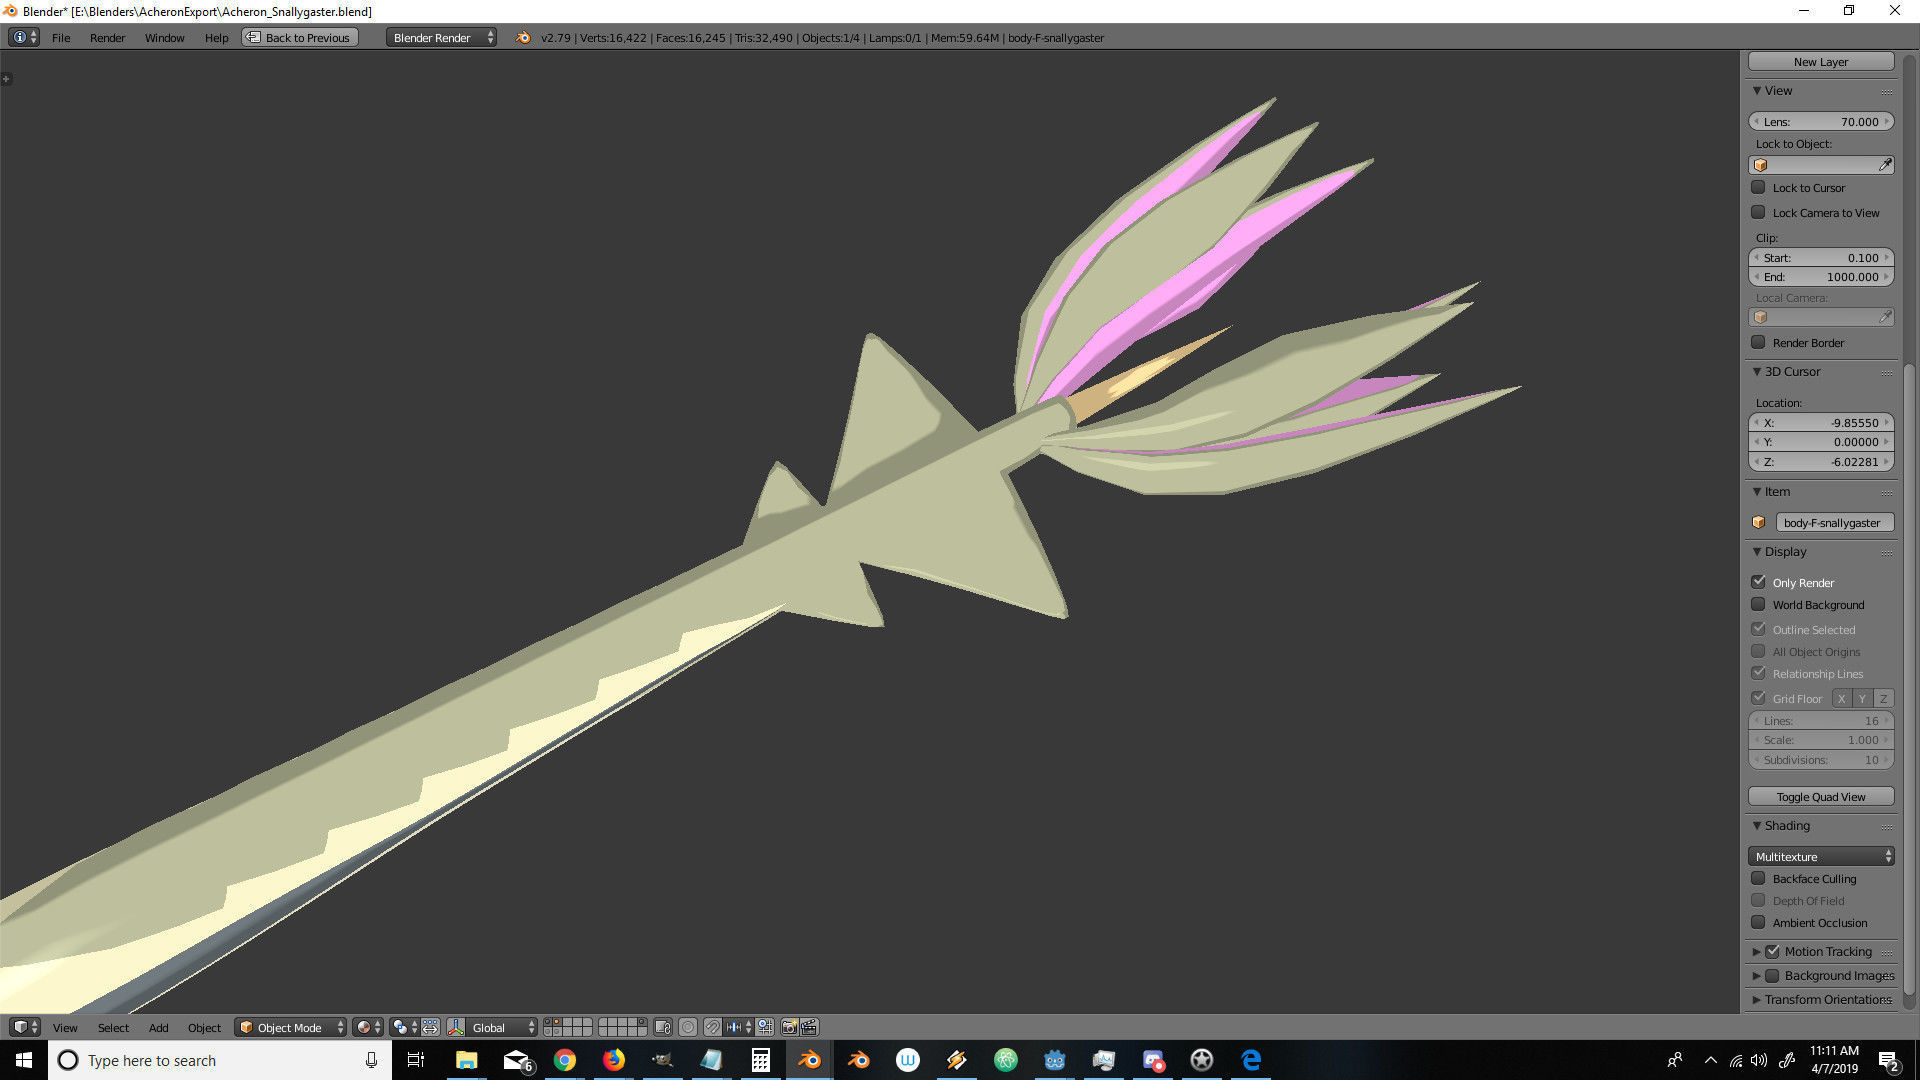Screen dimensions: 1920x1080
Task: Open Windows Start menu
Action: click(x=24, y=1060)
